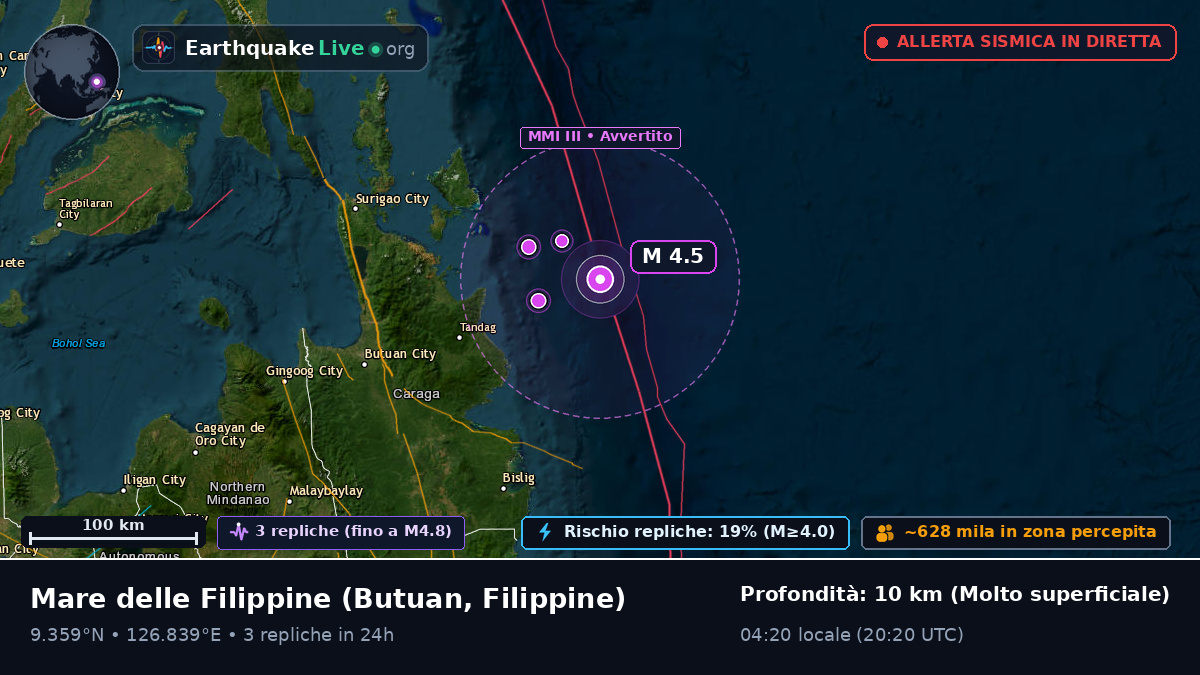Select the aftershock marker nearest the M 4.5 label
1200x675 pixels.
[562, 240]
